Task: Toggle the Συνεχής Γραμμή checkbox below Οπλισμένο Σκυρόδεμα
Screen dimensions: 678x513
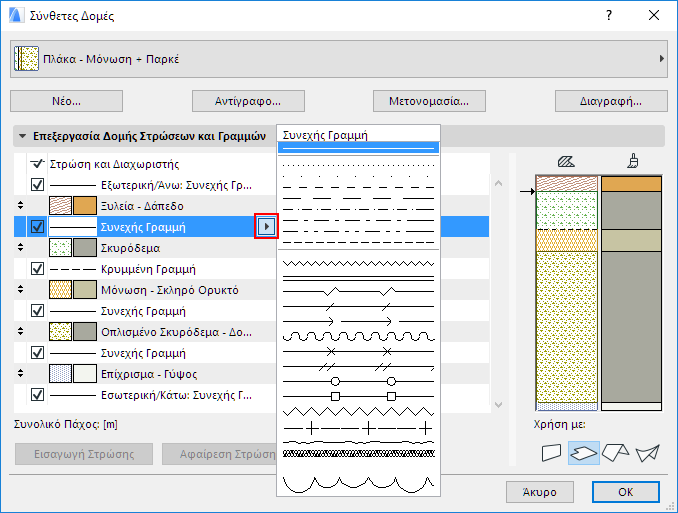Action: pos(38,353)
